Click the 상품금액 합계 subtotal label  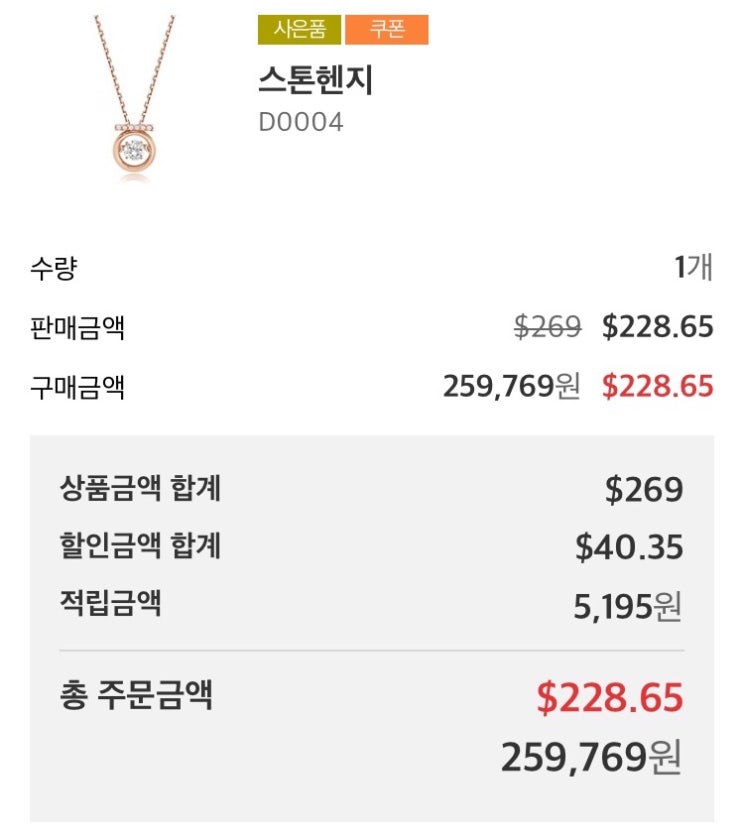(140, 489)
